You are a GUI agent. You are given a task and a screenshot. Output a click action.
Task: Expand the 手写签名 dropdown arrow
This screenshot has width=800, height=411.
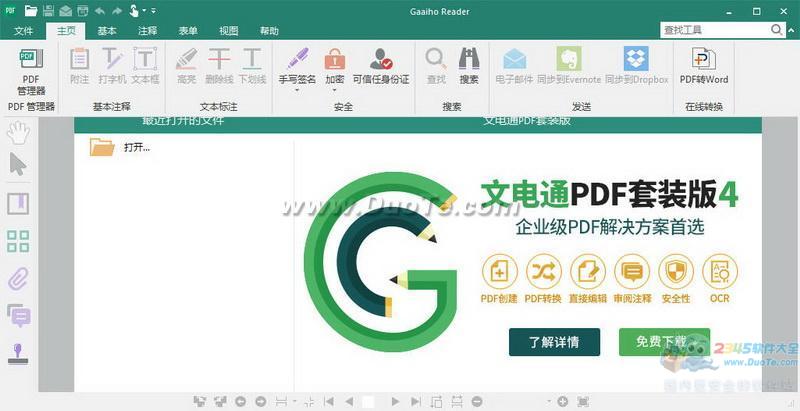297,90
